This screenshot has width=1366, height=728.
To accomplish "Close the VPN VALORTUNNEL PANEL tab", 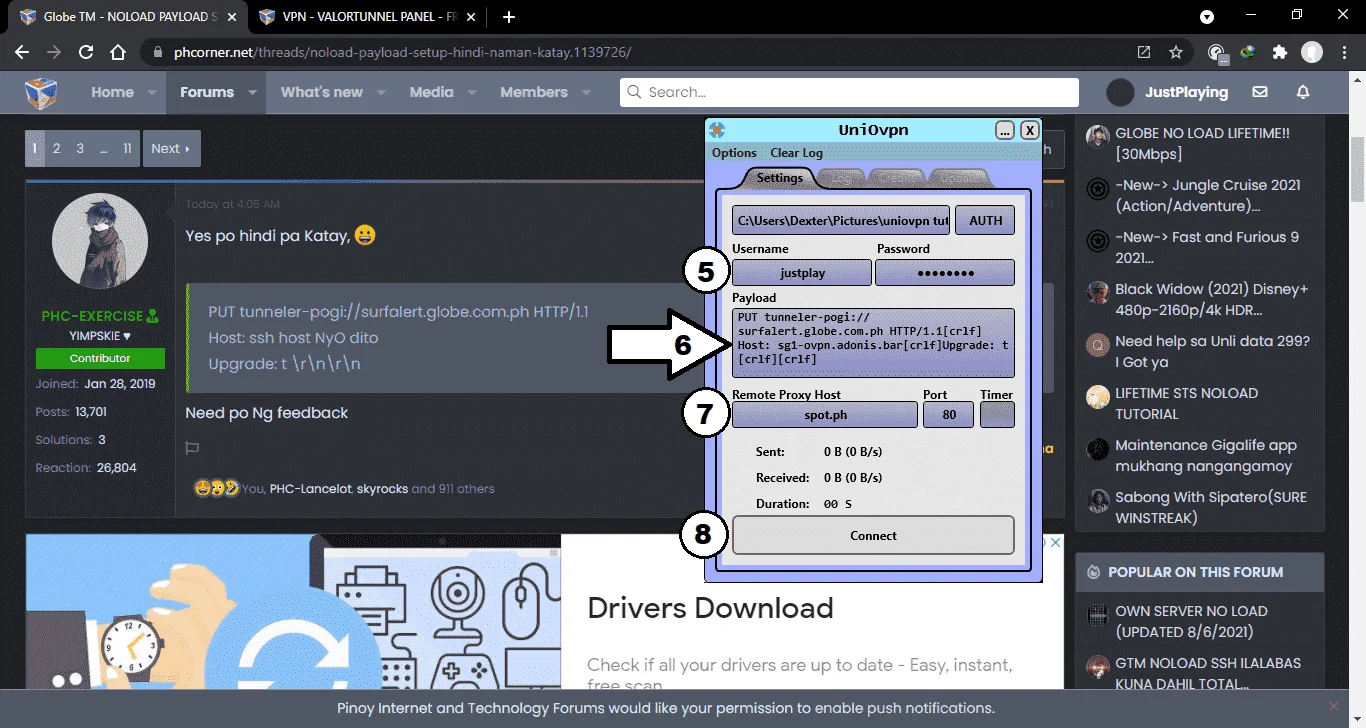I will coord(469,17).
